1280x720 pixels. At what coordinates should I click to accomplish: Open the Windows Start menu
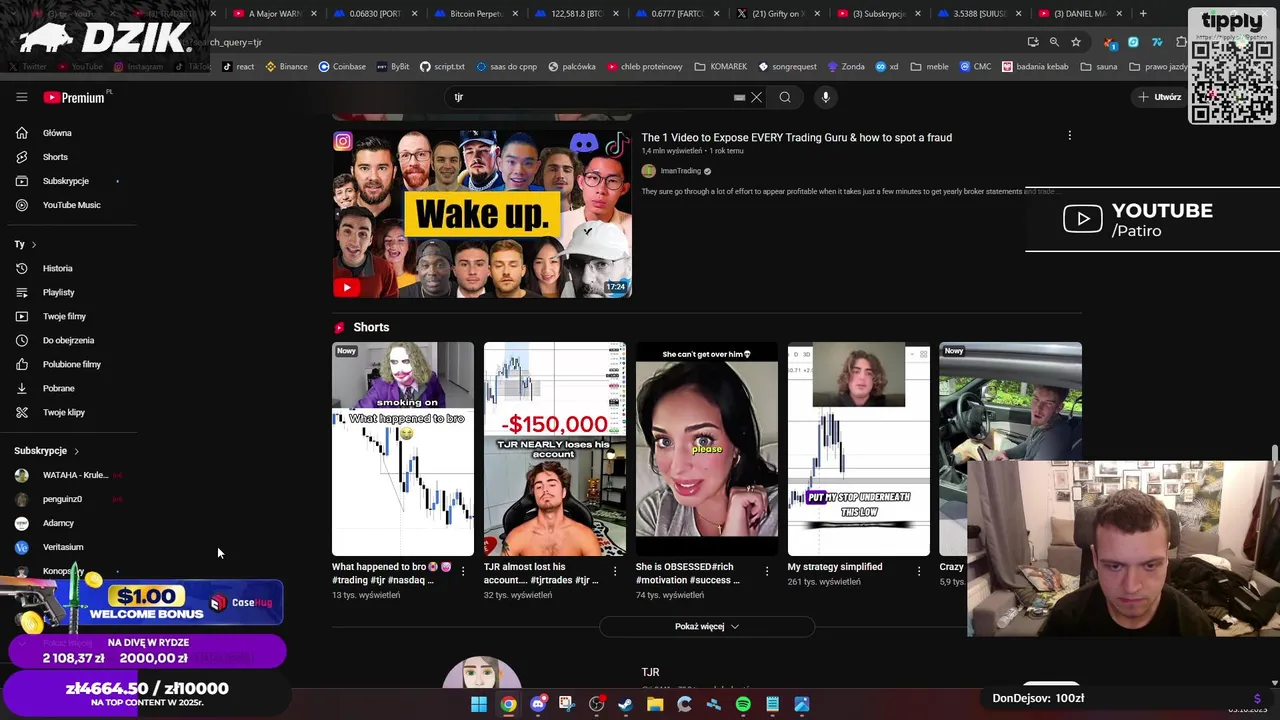479,704
